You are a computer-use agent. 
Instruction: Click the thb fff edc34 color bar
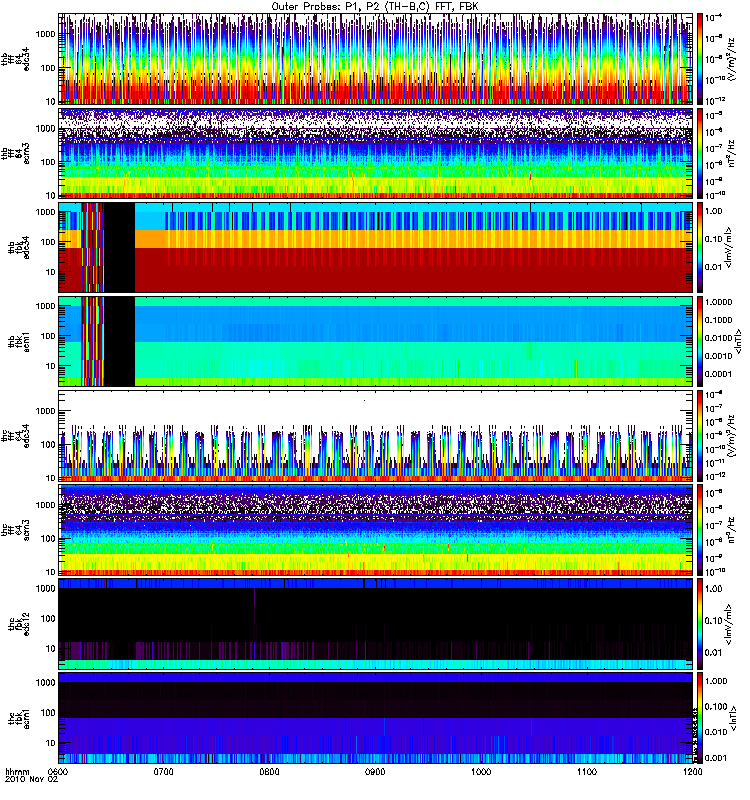pyautogui.click(x=700, y=59)
